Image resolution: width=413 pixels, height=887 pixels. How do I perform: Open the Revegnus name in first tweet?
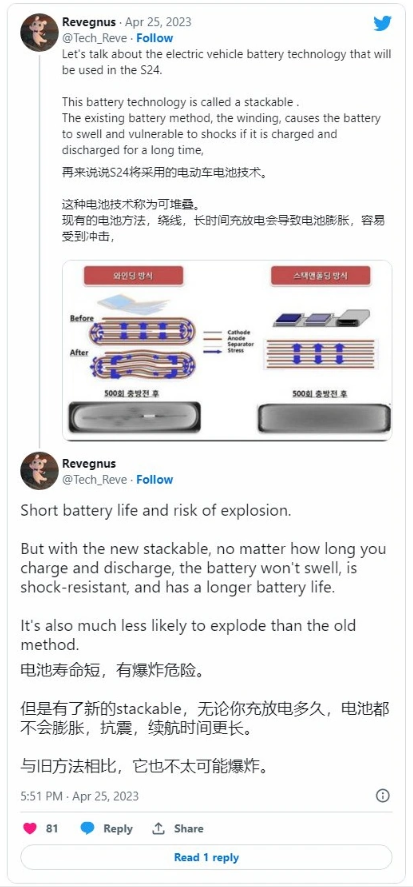pyautogui.click(x=88, y=22)
